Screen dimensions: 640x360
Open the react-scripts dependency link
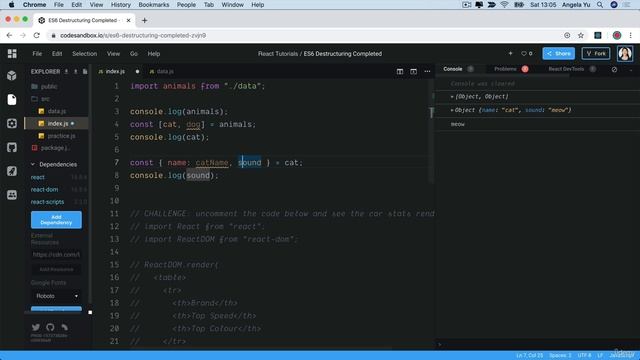[47, 202]
